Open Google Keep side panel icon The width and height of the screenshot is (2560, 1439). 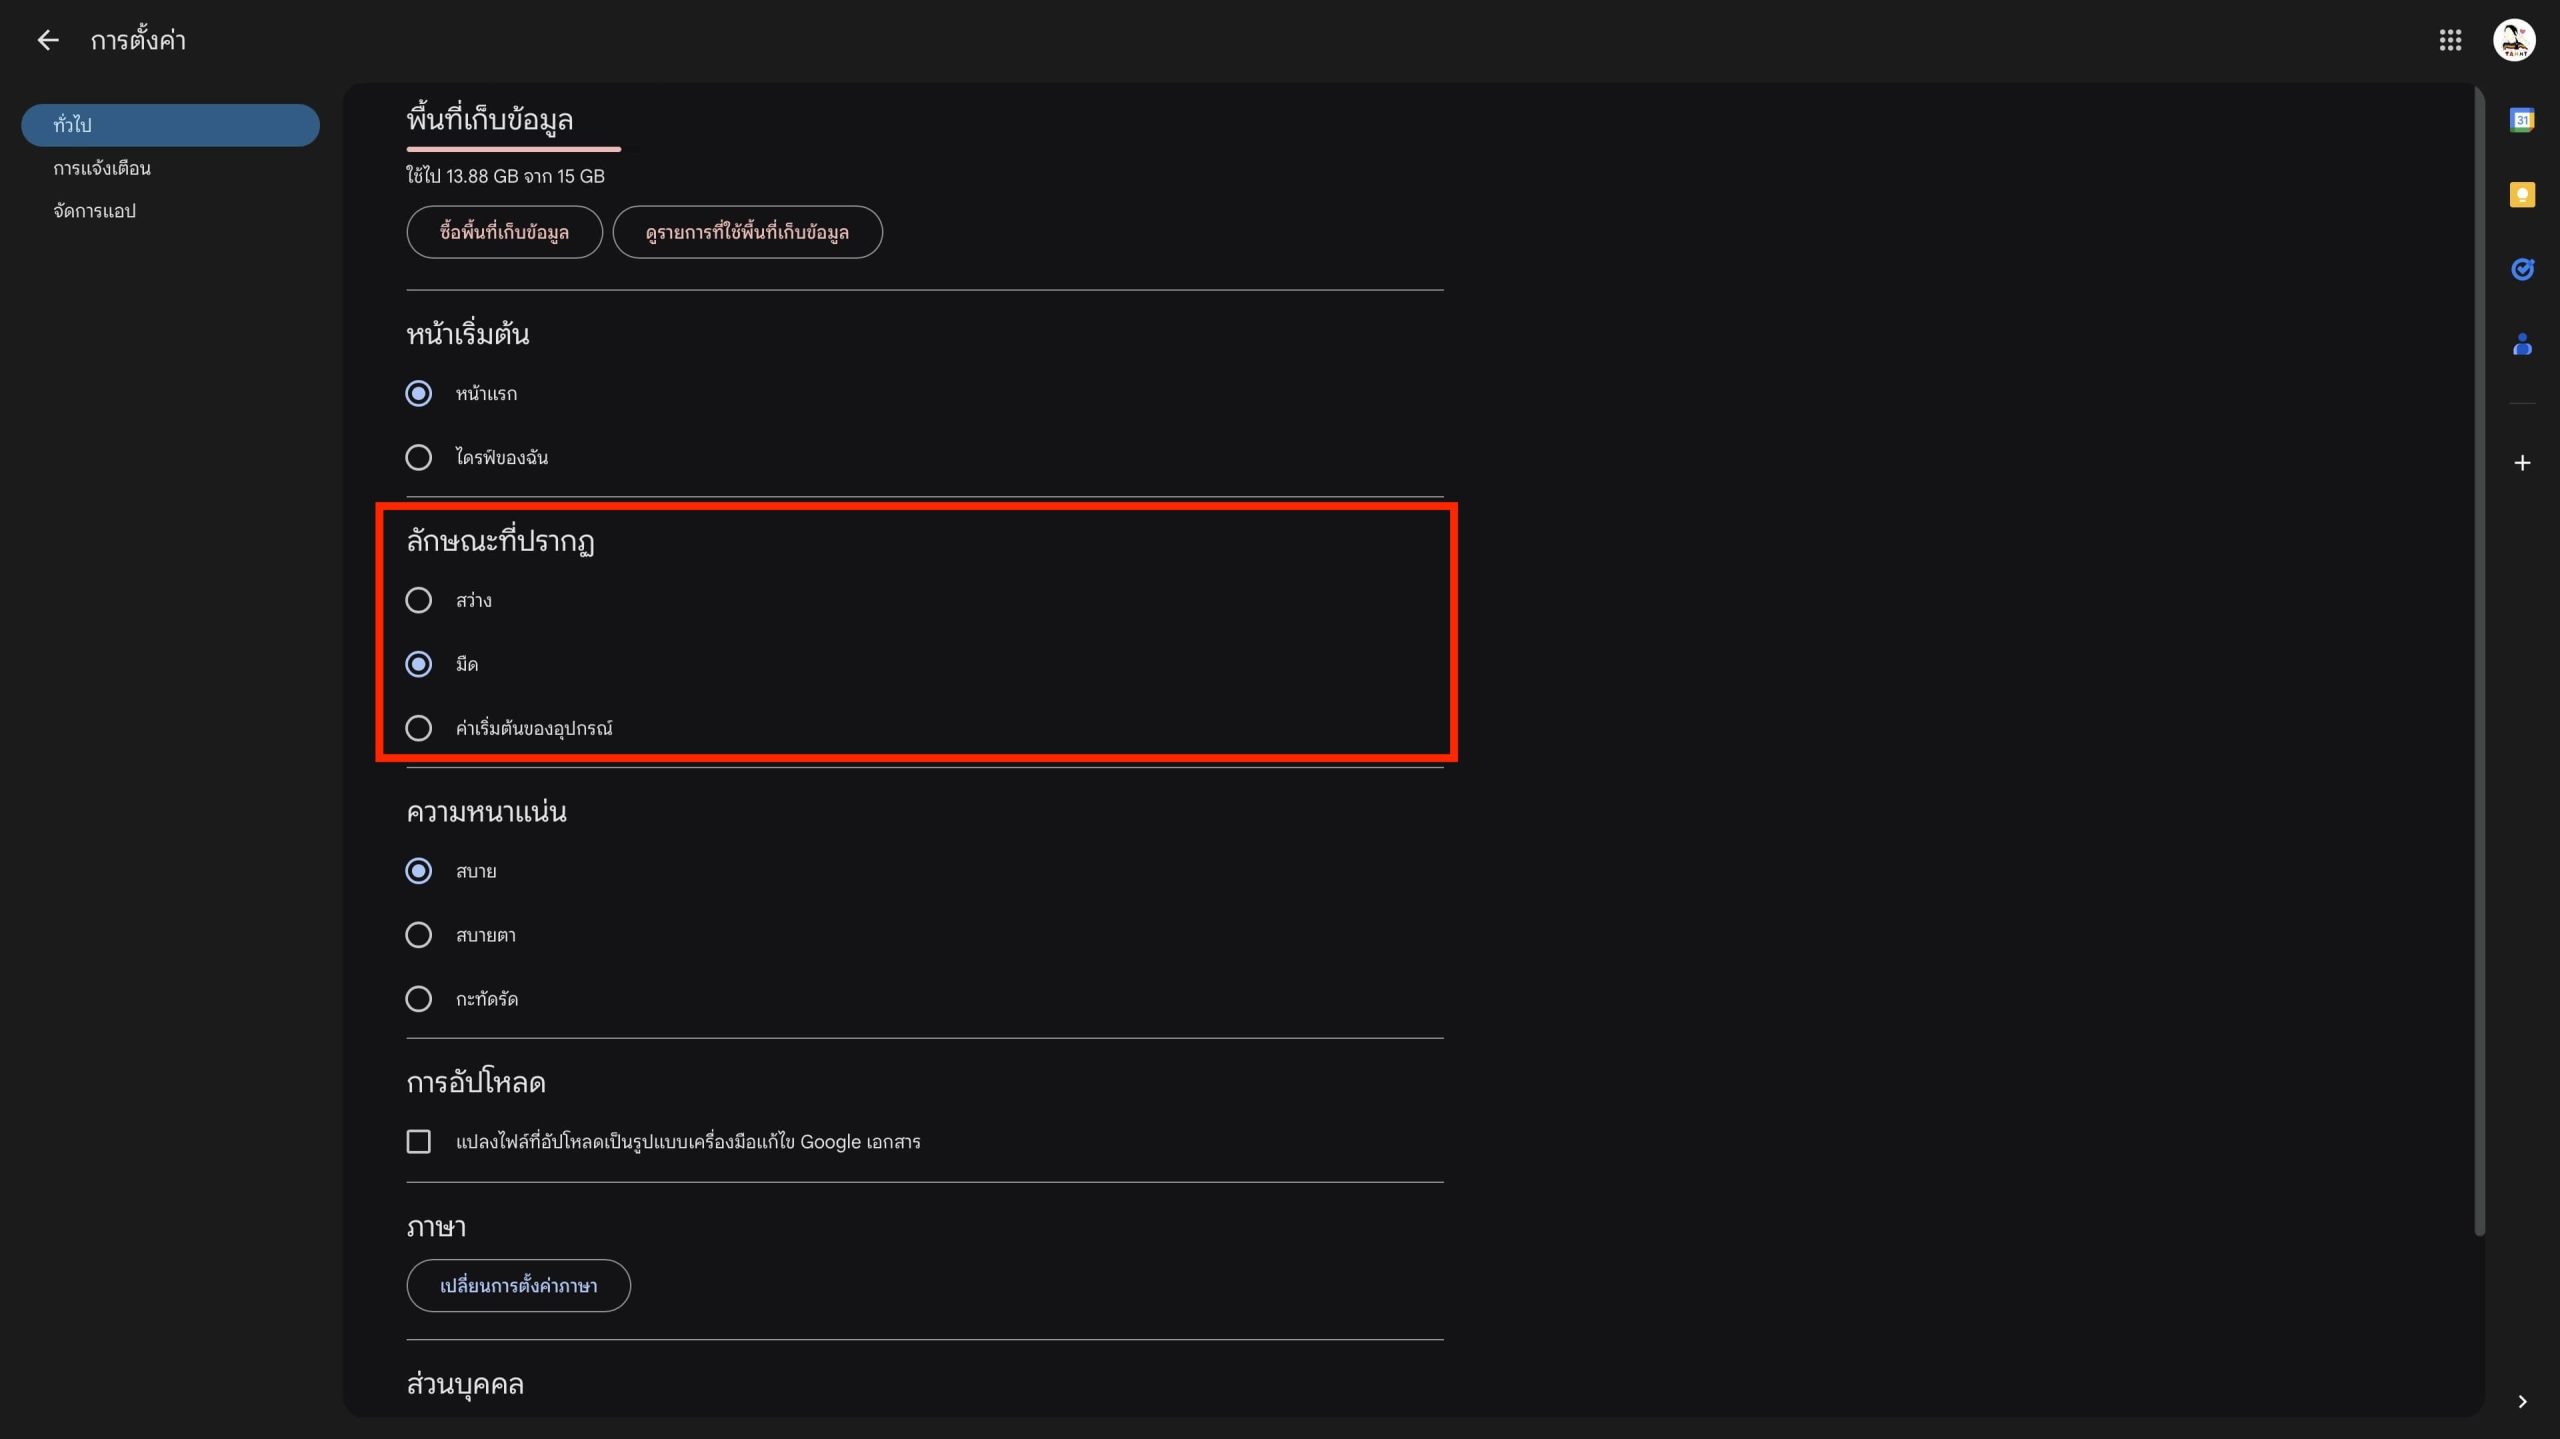coord(2521,194)
